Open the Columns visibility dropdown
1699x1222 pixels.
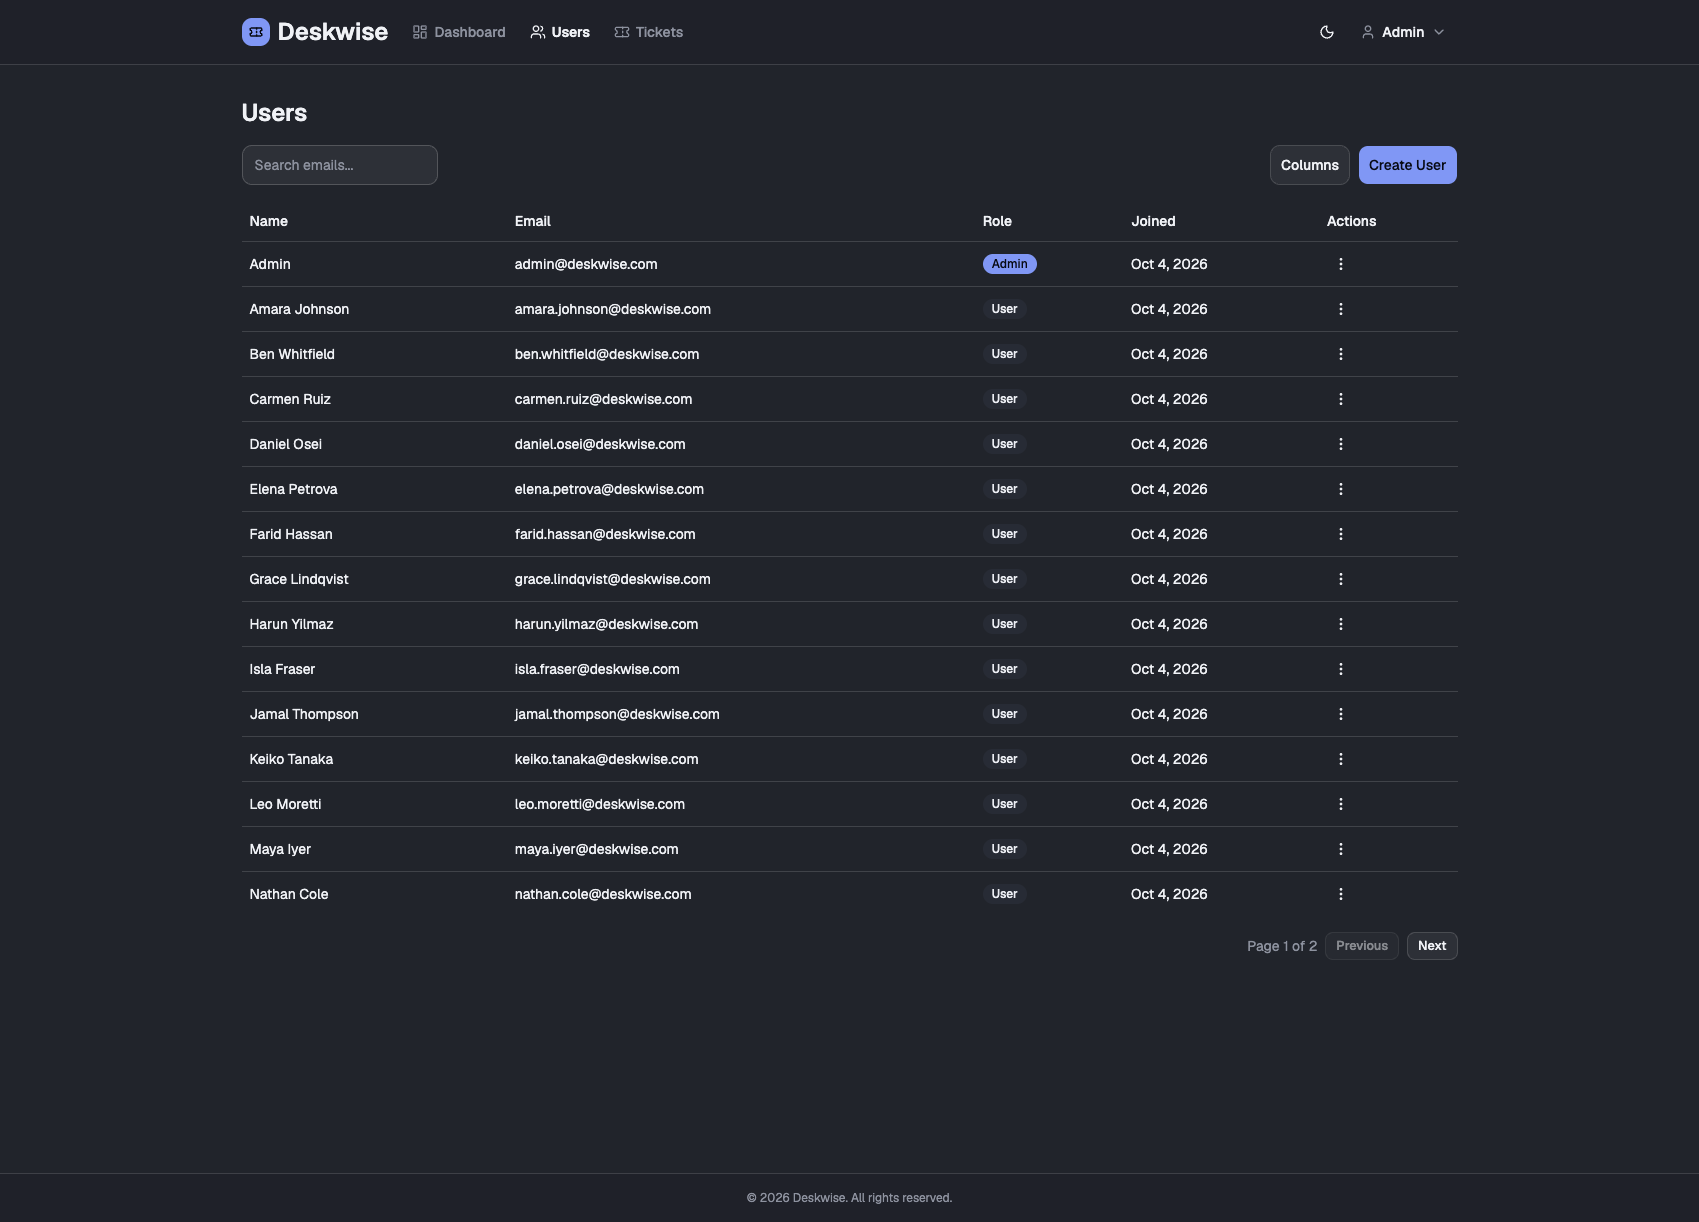coord(1309,165)
